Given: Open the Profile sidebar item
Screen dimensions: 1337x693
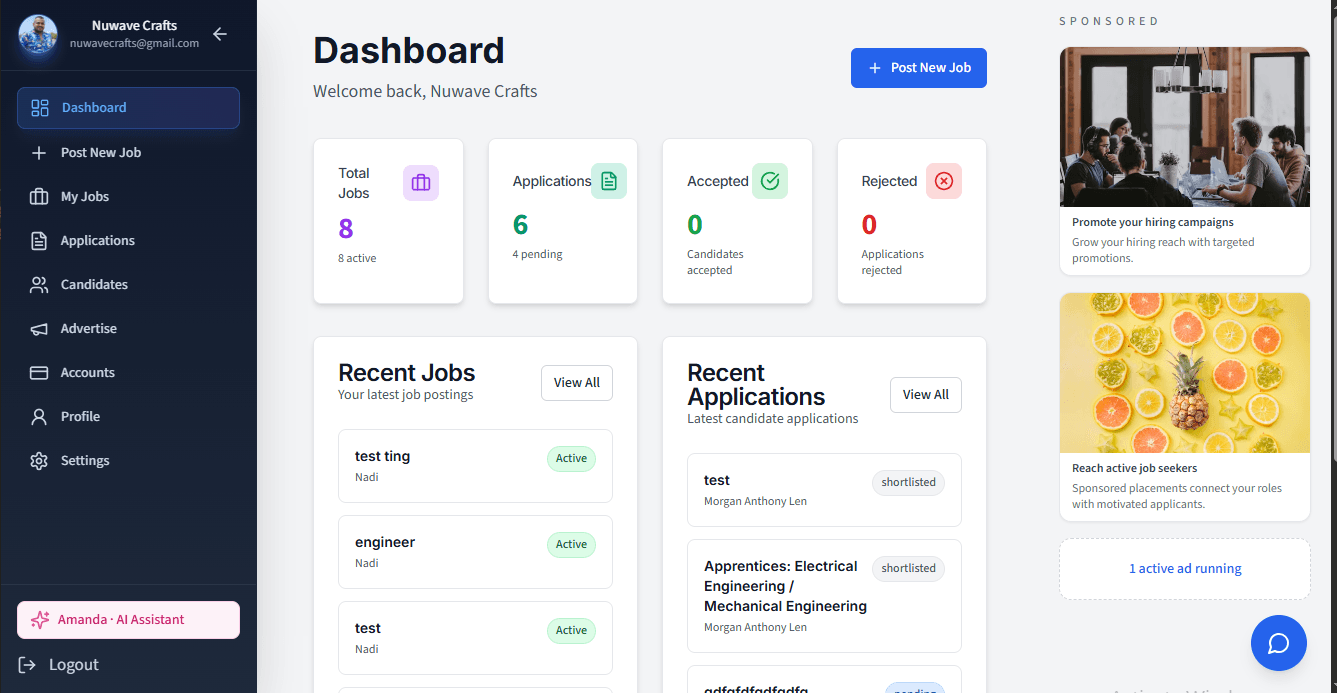Looking at the screenshot, I should click(x=80, y=417).
